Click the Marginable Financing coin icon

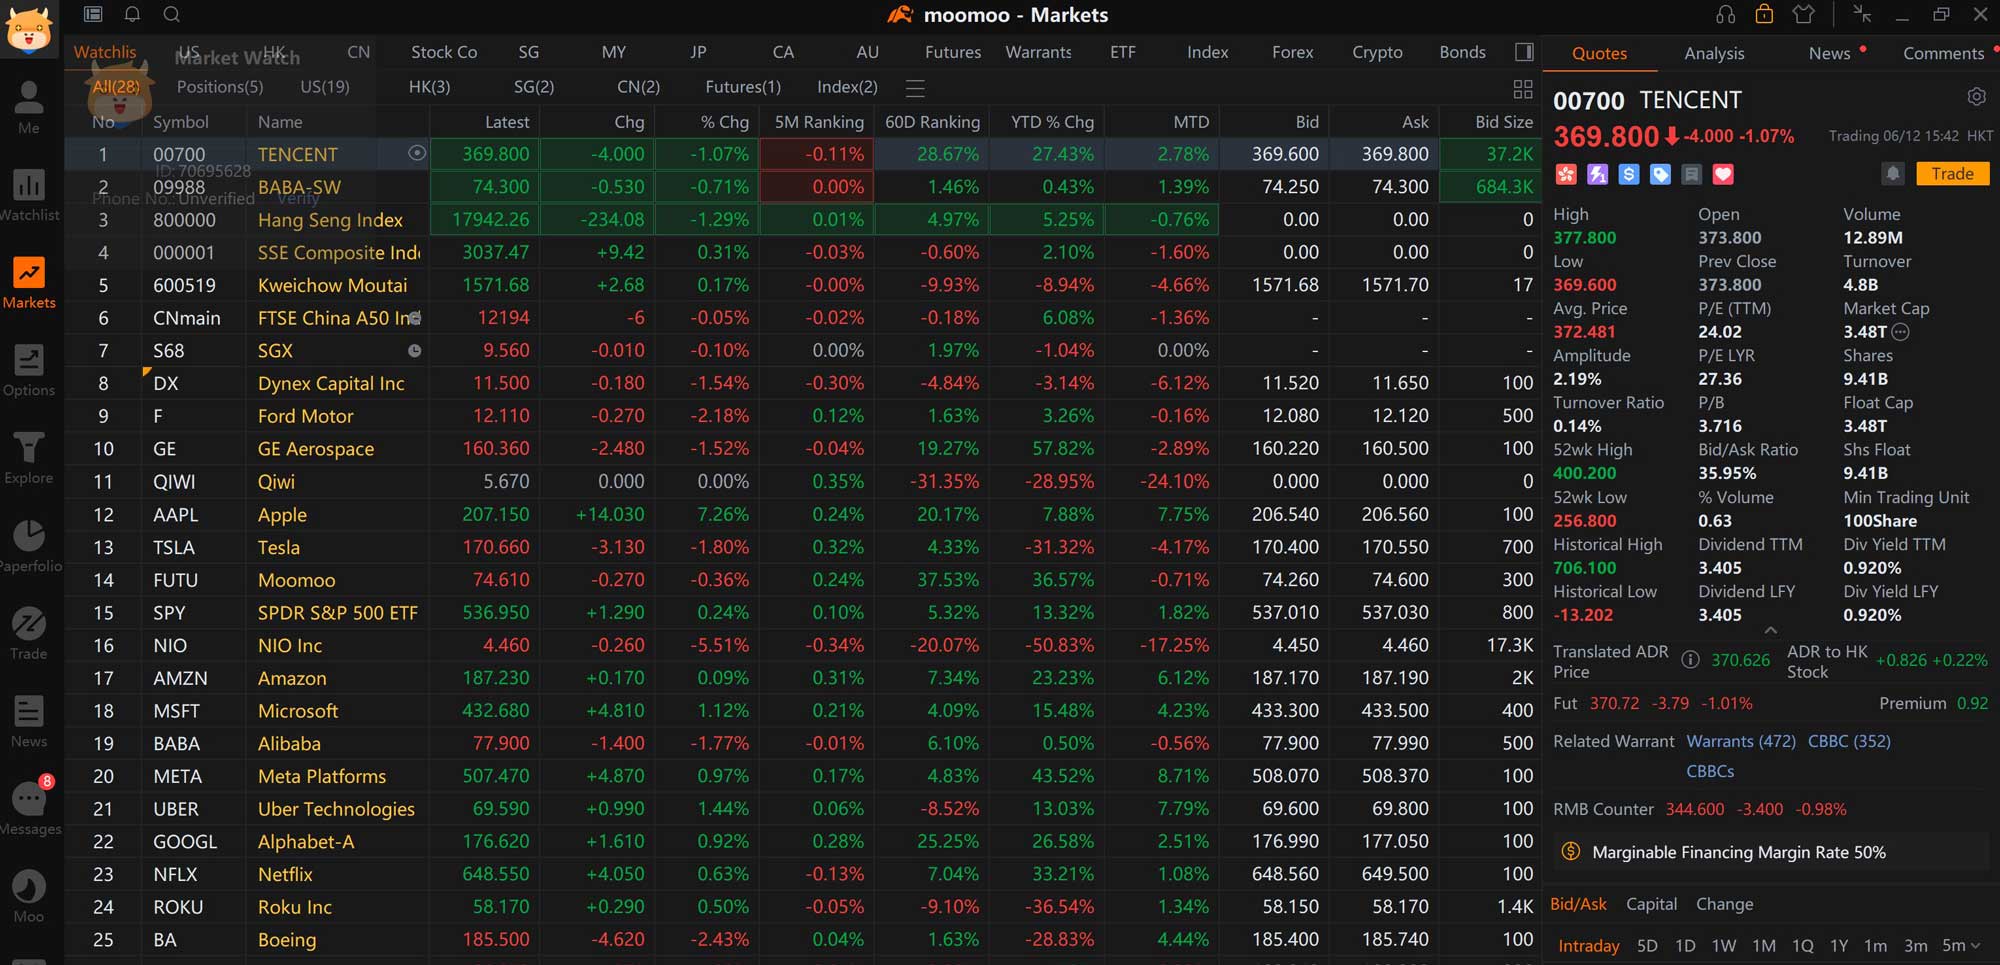tap(1571, 852)
